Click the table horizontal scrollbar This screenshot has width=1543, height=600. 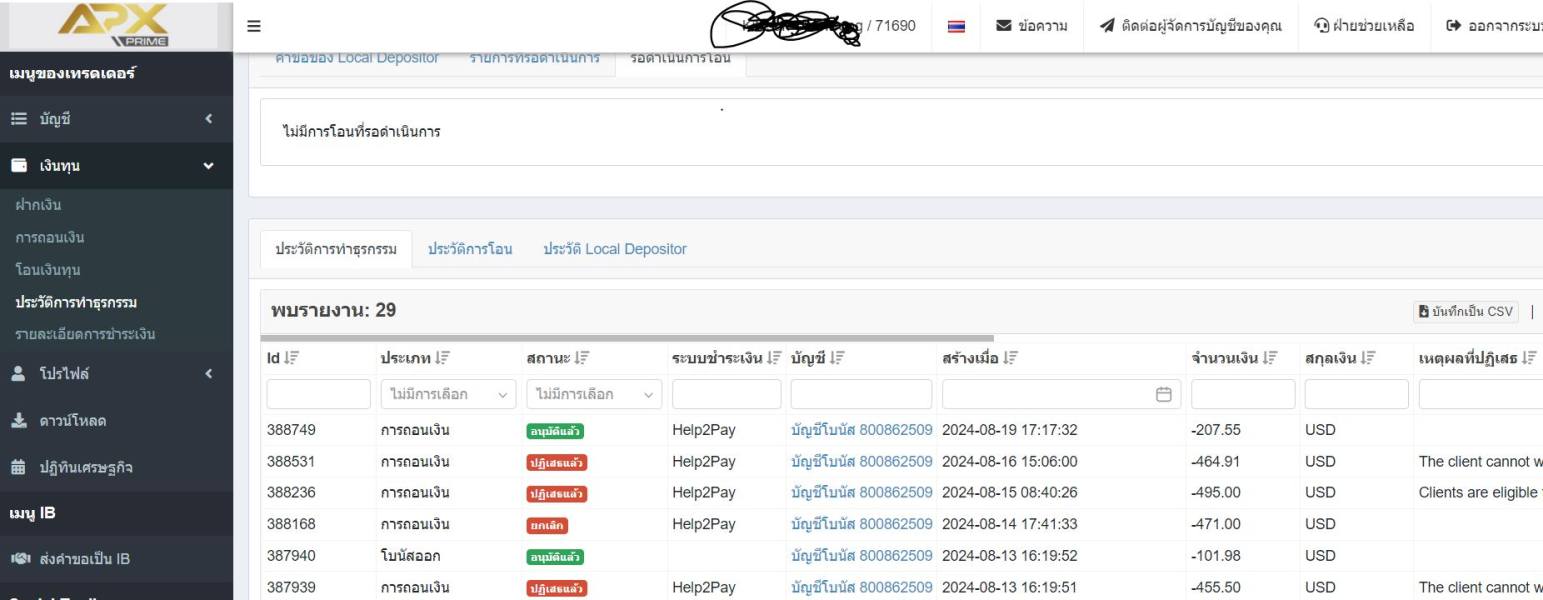point(627,338)
